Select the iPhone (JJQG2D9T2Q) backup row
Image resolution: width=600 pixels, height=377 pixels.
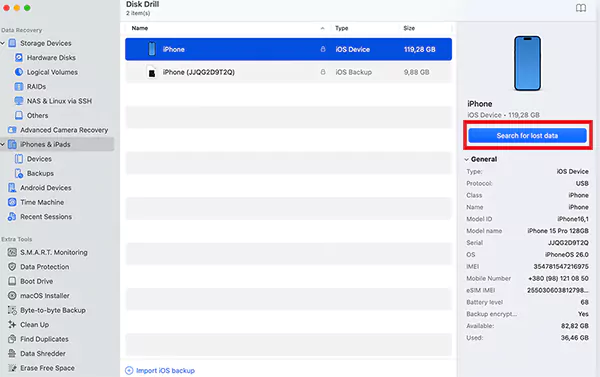[x=289, y=72]
